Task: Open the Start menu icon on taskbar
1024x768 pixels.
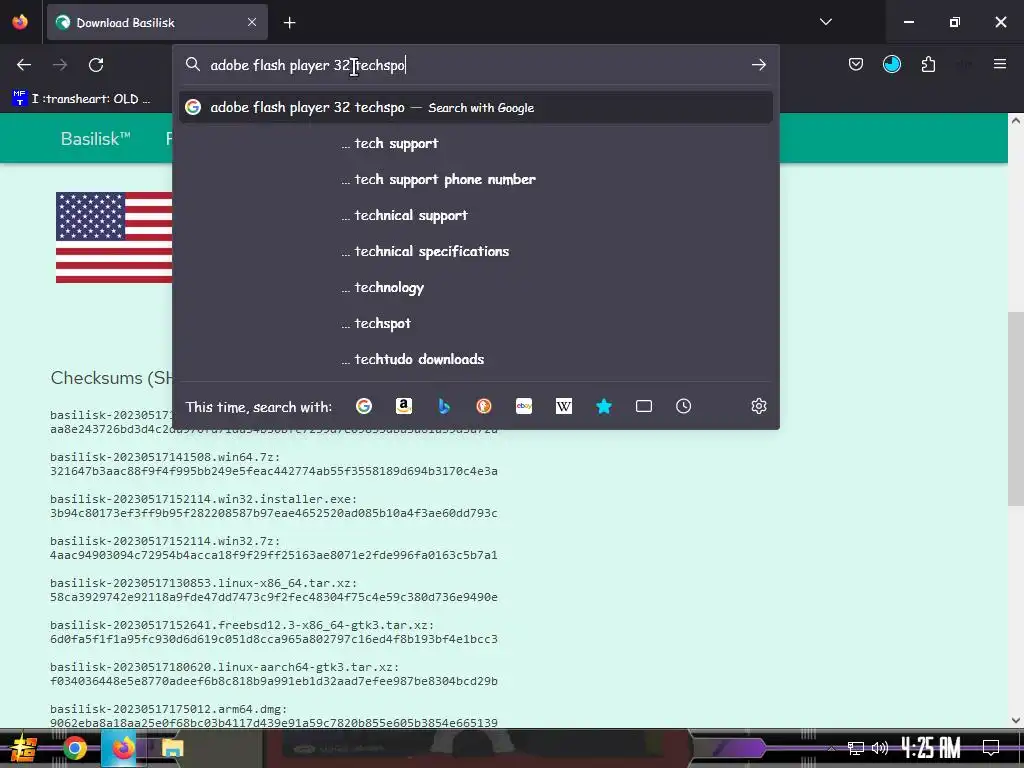Action: (24, 748)
